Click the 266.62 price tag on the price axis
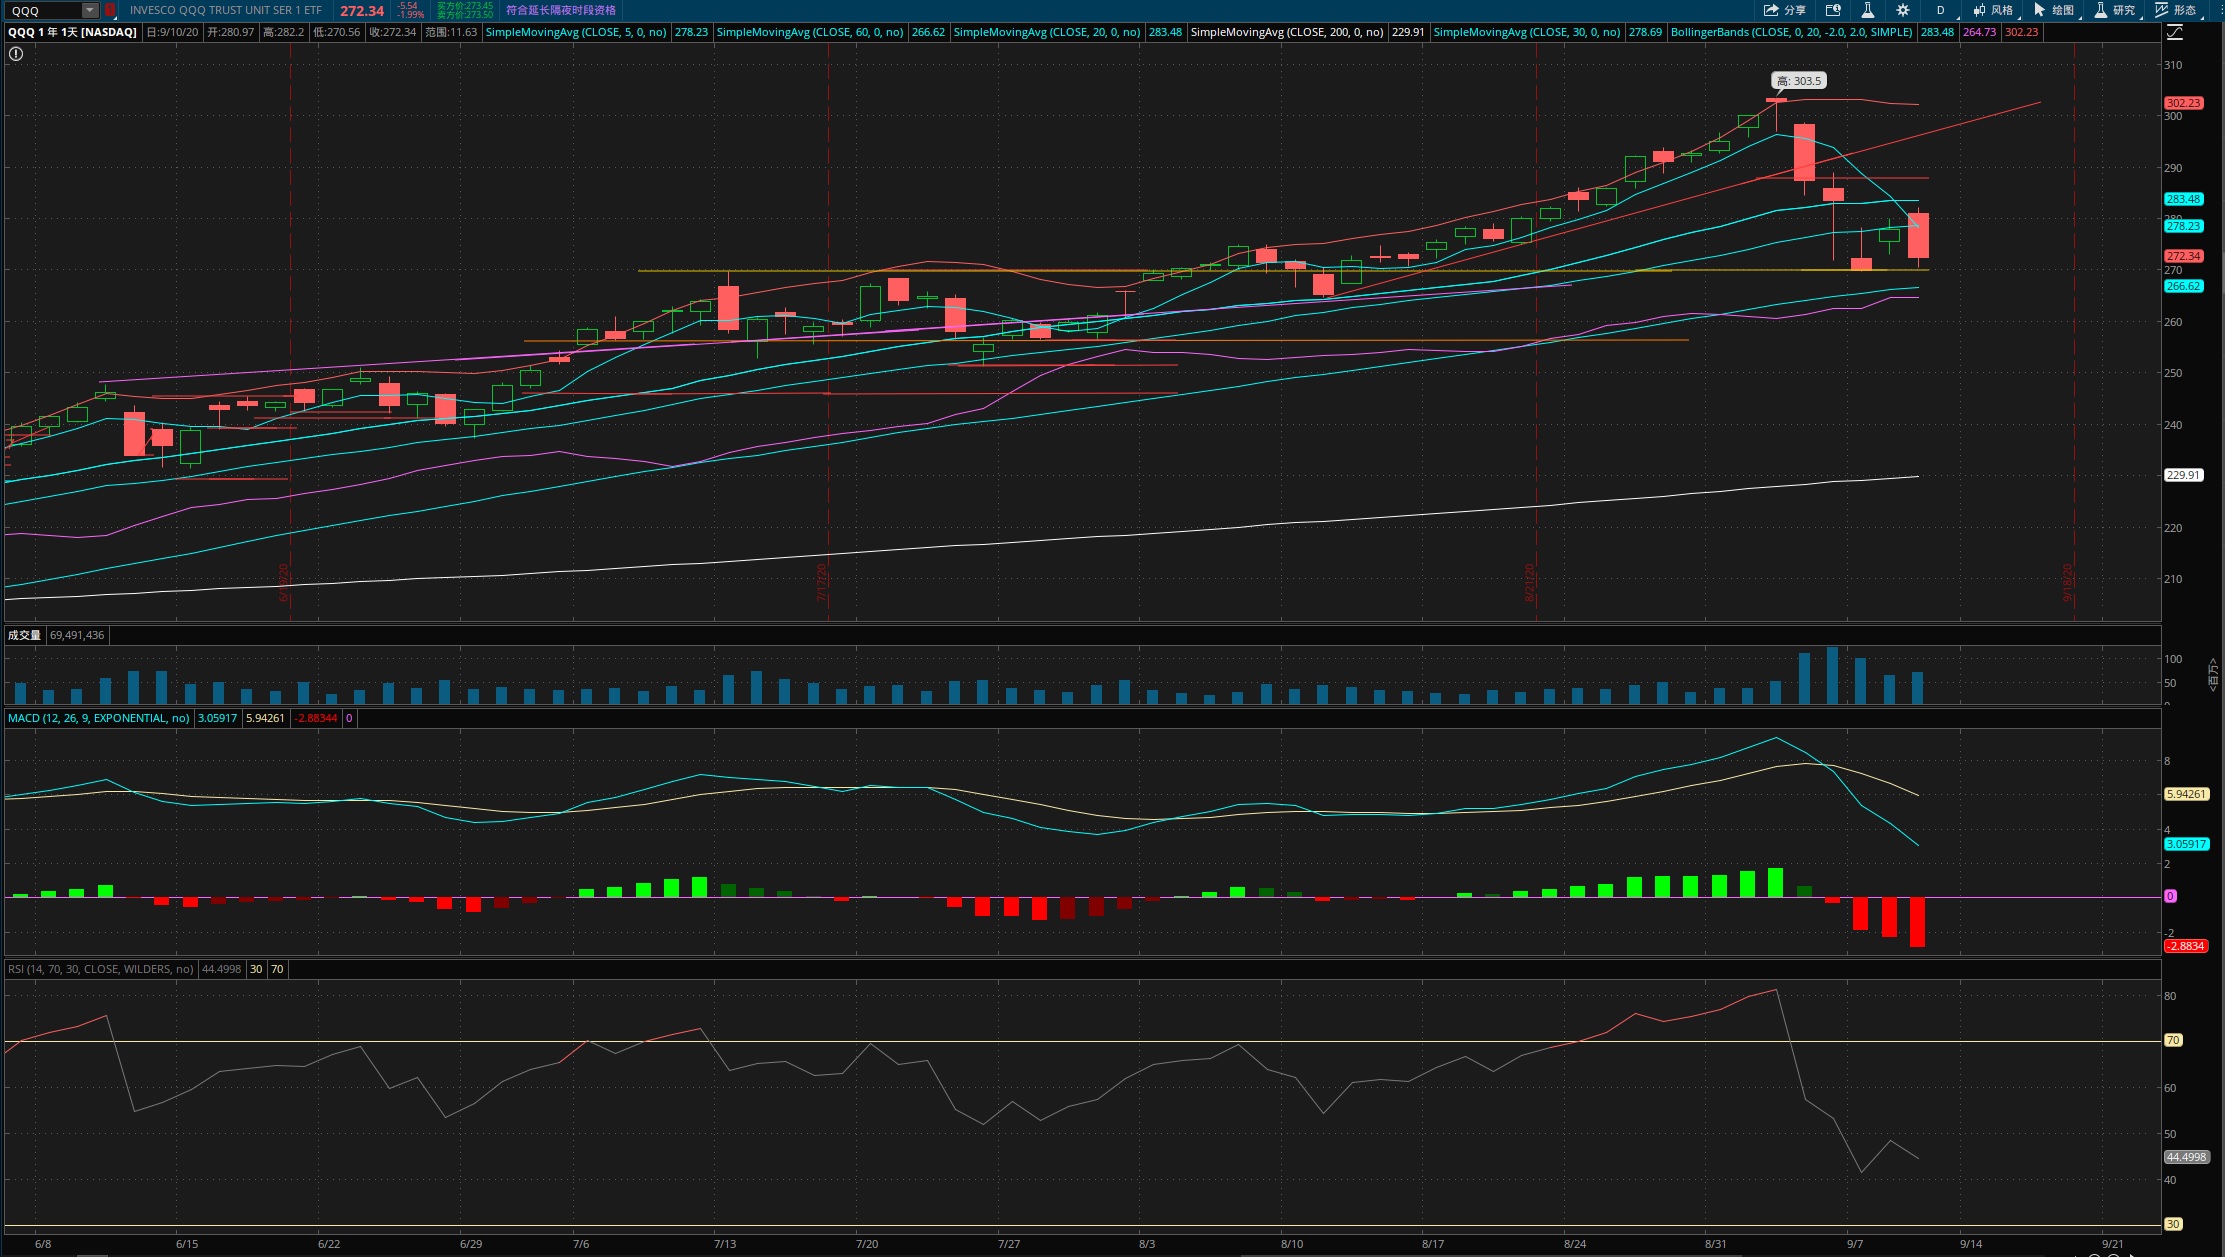Viewport: 2225px width, 1257px height. [x=2183, y=286]
